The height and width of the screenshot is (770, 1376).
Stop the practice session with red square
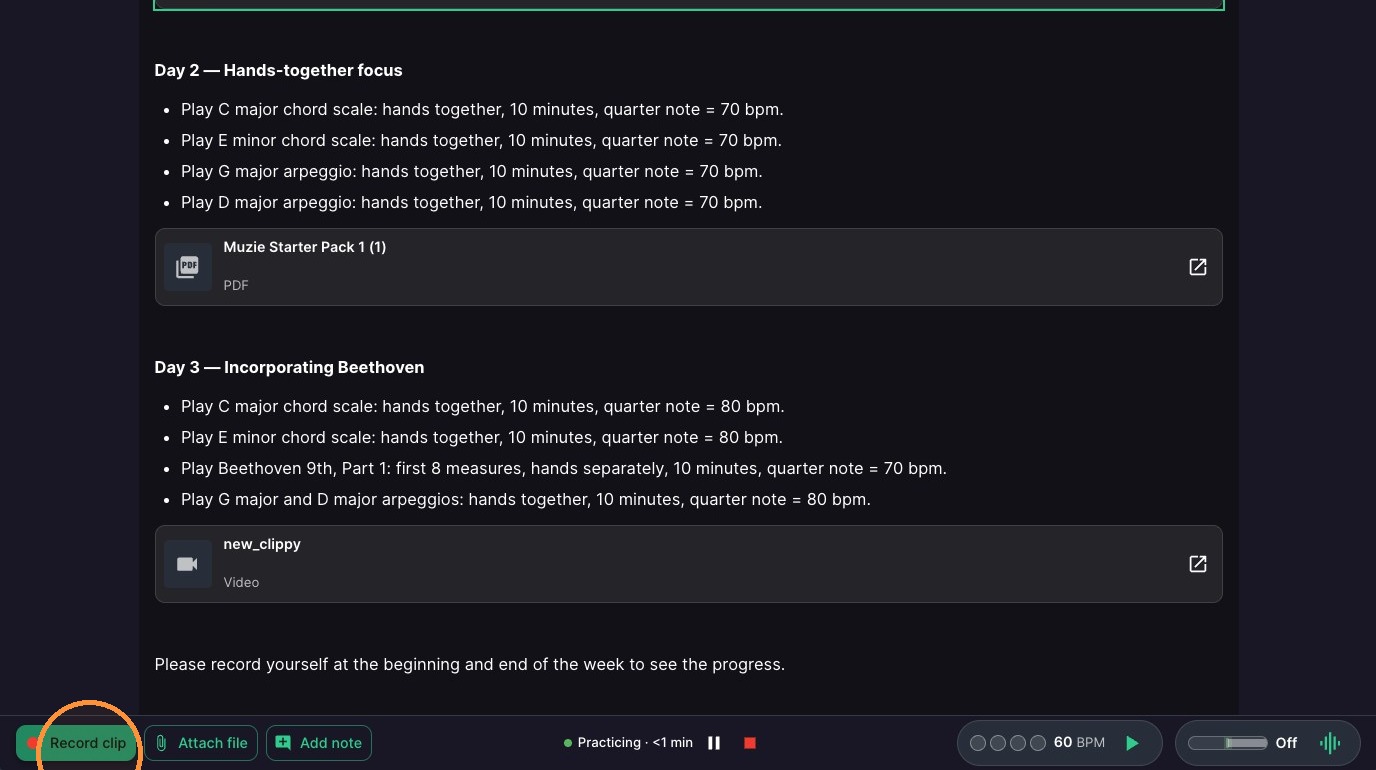coord(750,743)
